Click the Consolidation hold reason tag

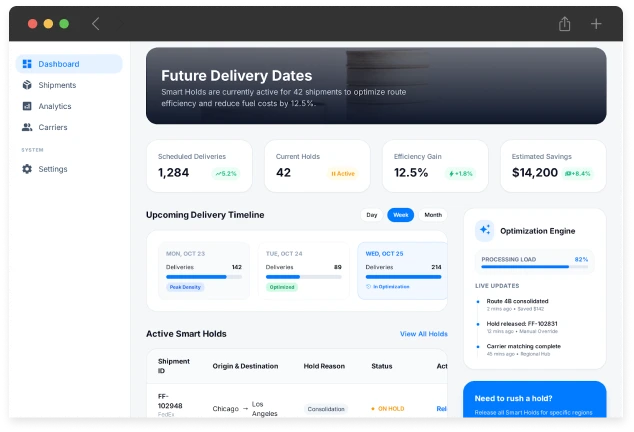[326, 409]
